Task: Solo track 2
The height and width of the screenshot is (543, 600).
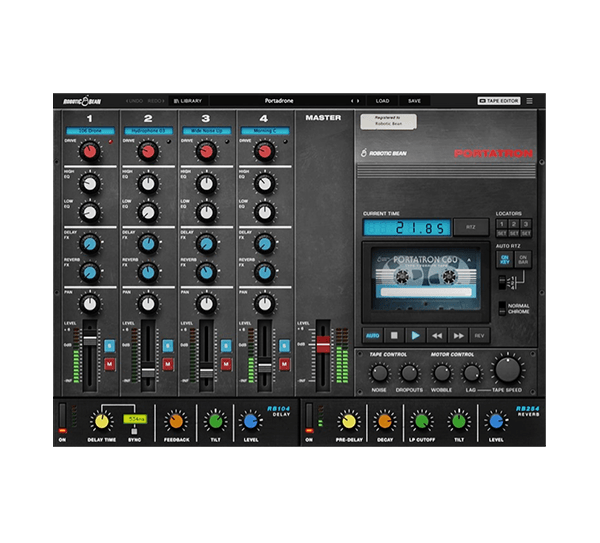Action: [x=168, y=346]
